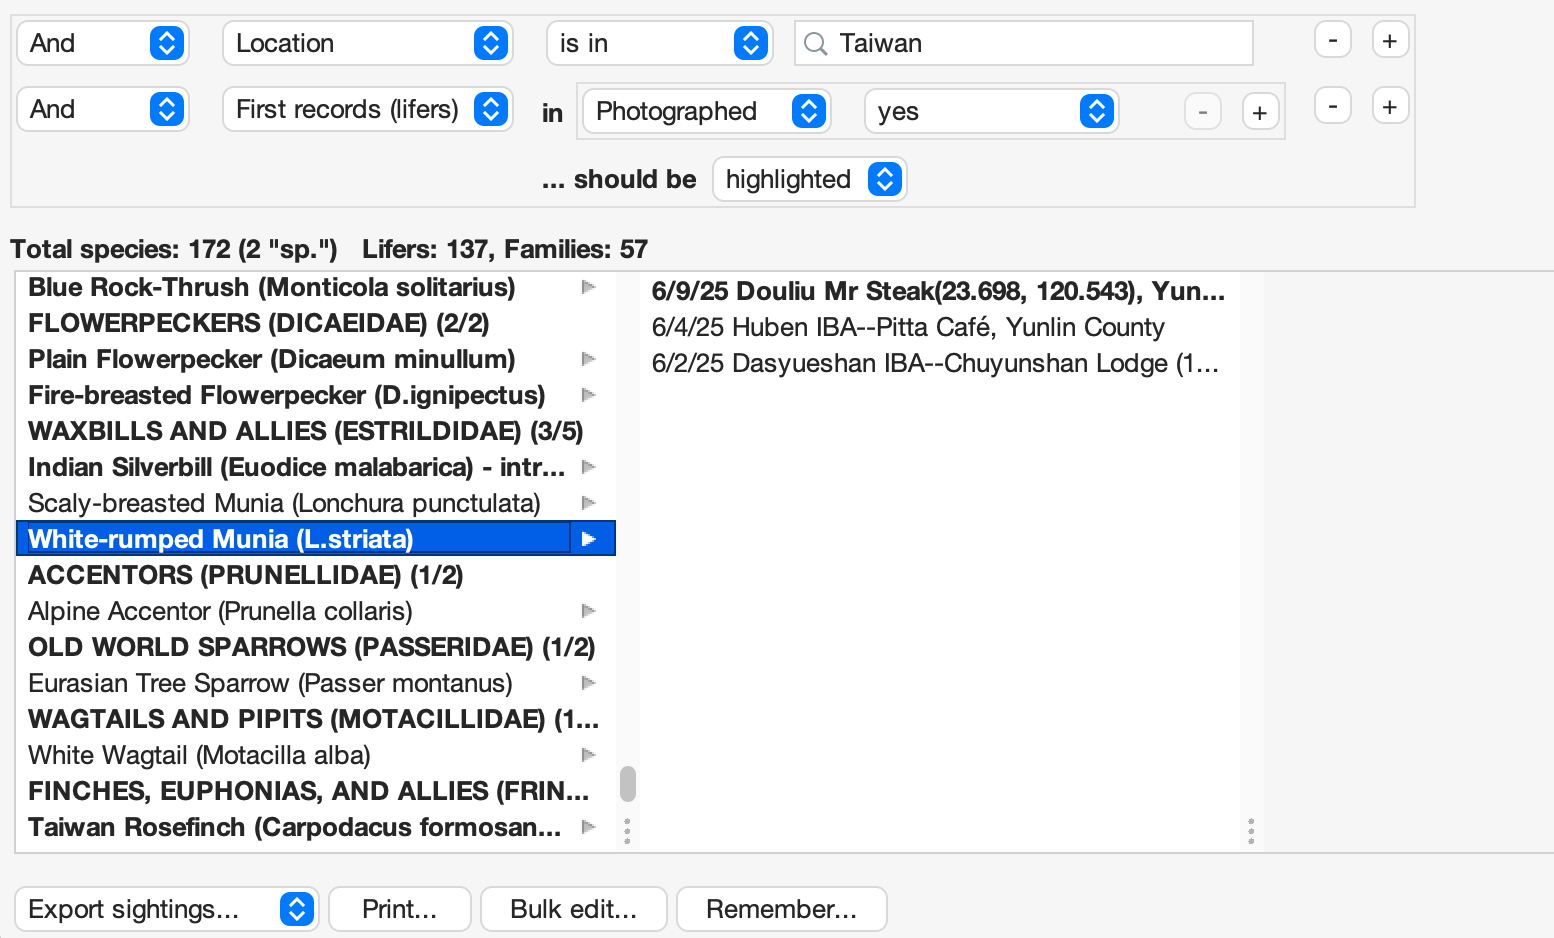This screenshot has width=1554, height=938.
Task: Select WAGTAILS AND PIPITS (MOTACILLIDAE) family row
Action: tap(314, 719)
